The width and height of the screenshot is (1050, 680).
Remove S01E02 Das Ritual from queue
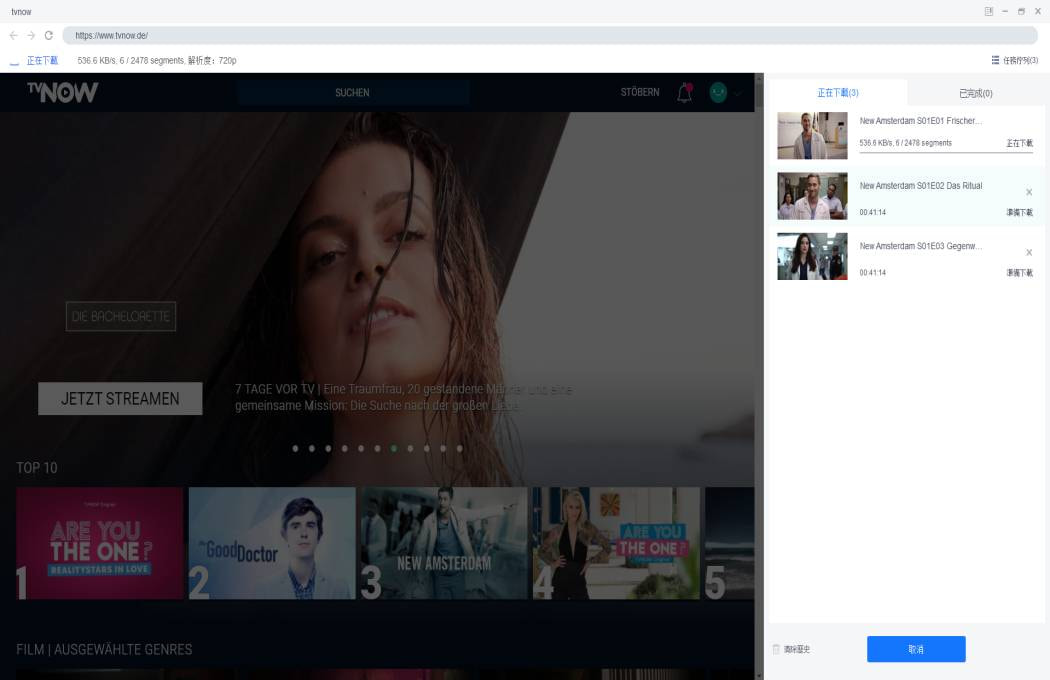[x=1029, y=192]
